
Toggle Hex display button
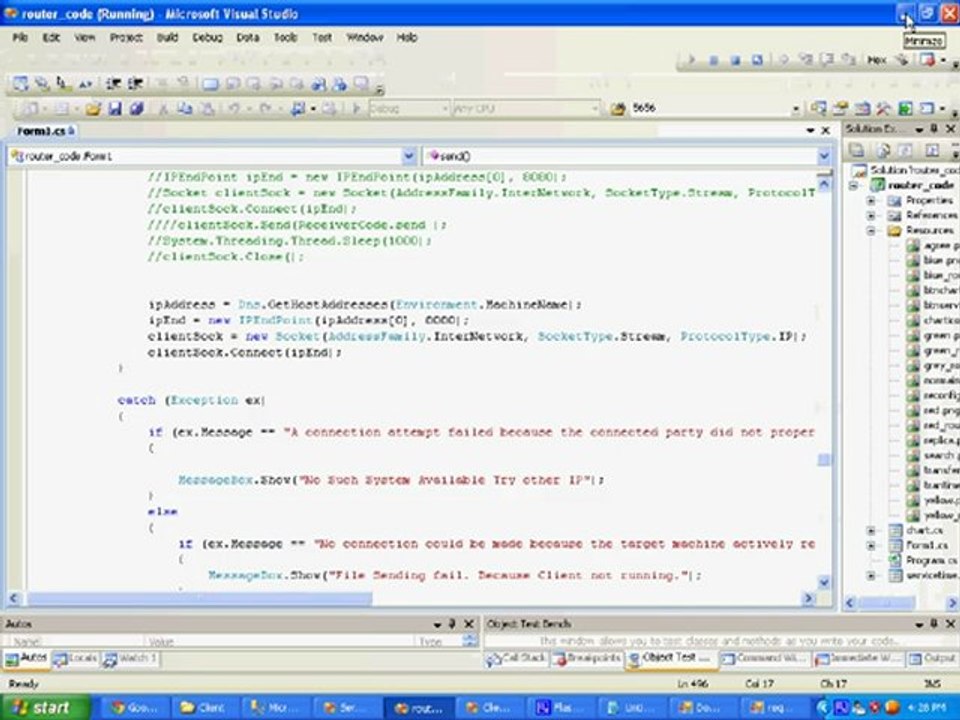(x=877, y=60)
